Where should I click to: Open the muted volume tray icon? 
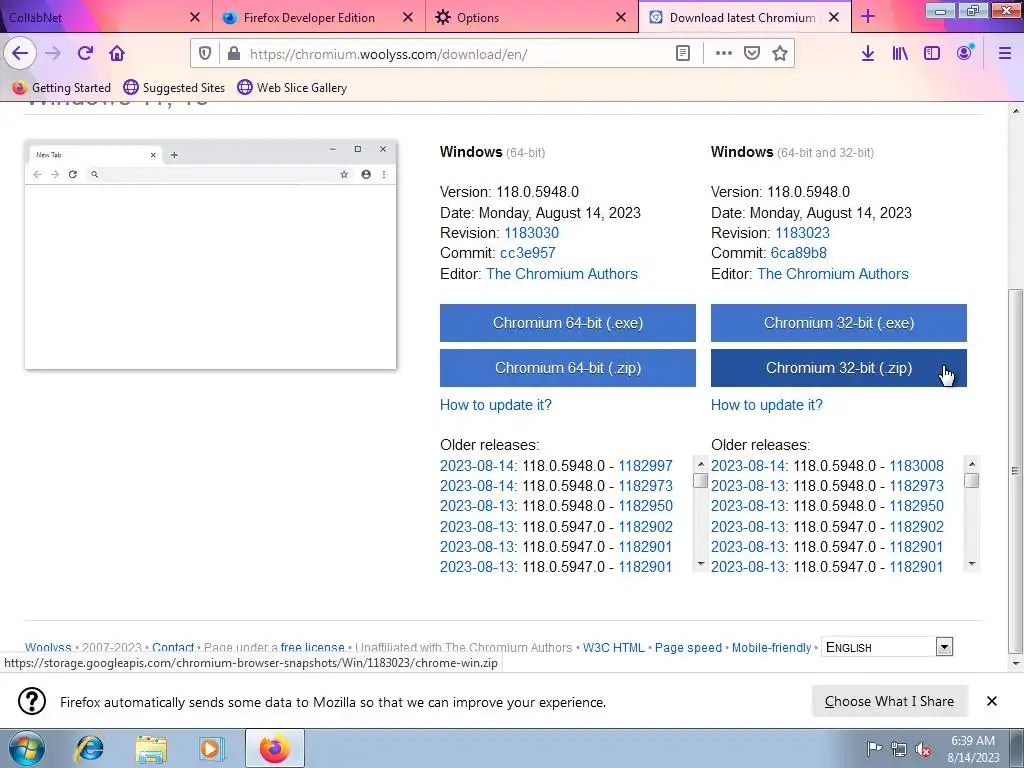point(923,749)
